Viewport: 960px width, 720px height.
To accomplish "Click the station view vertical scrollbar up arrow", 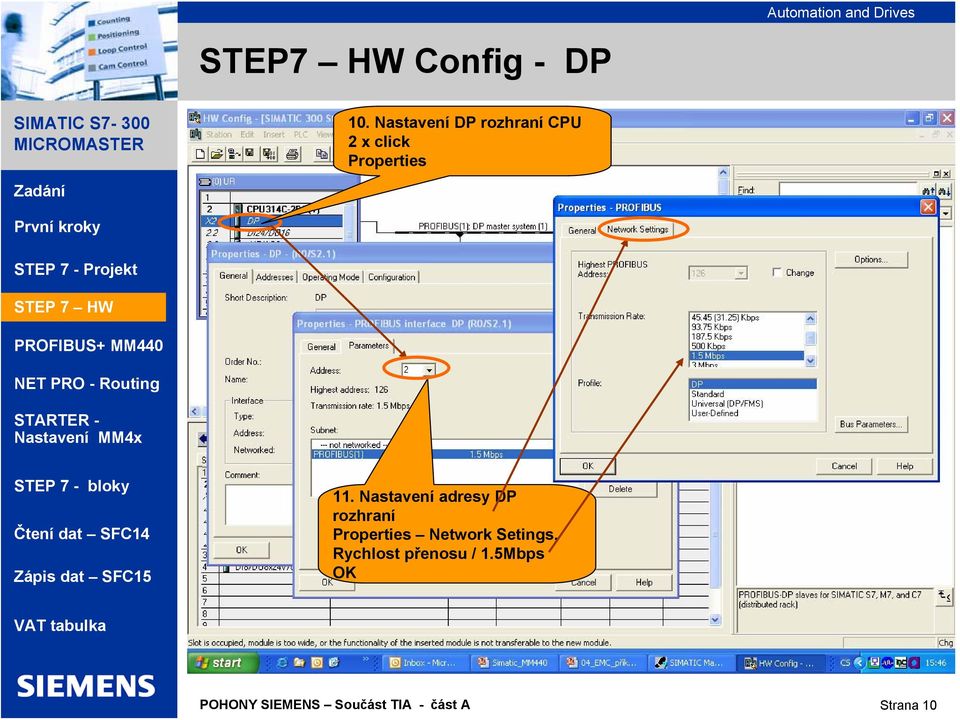I will click(x=722, y=173).
